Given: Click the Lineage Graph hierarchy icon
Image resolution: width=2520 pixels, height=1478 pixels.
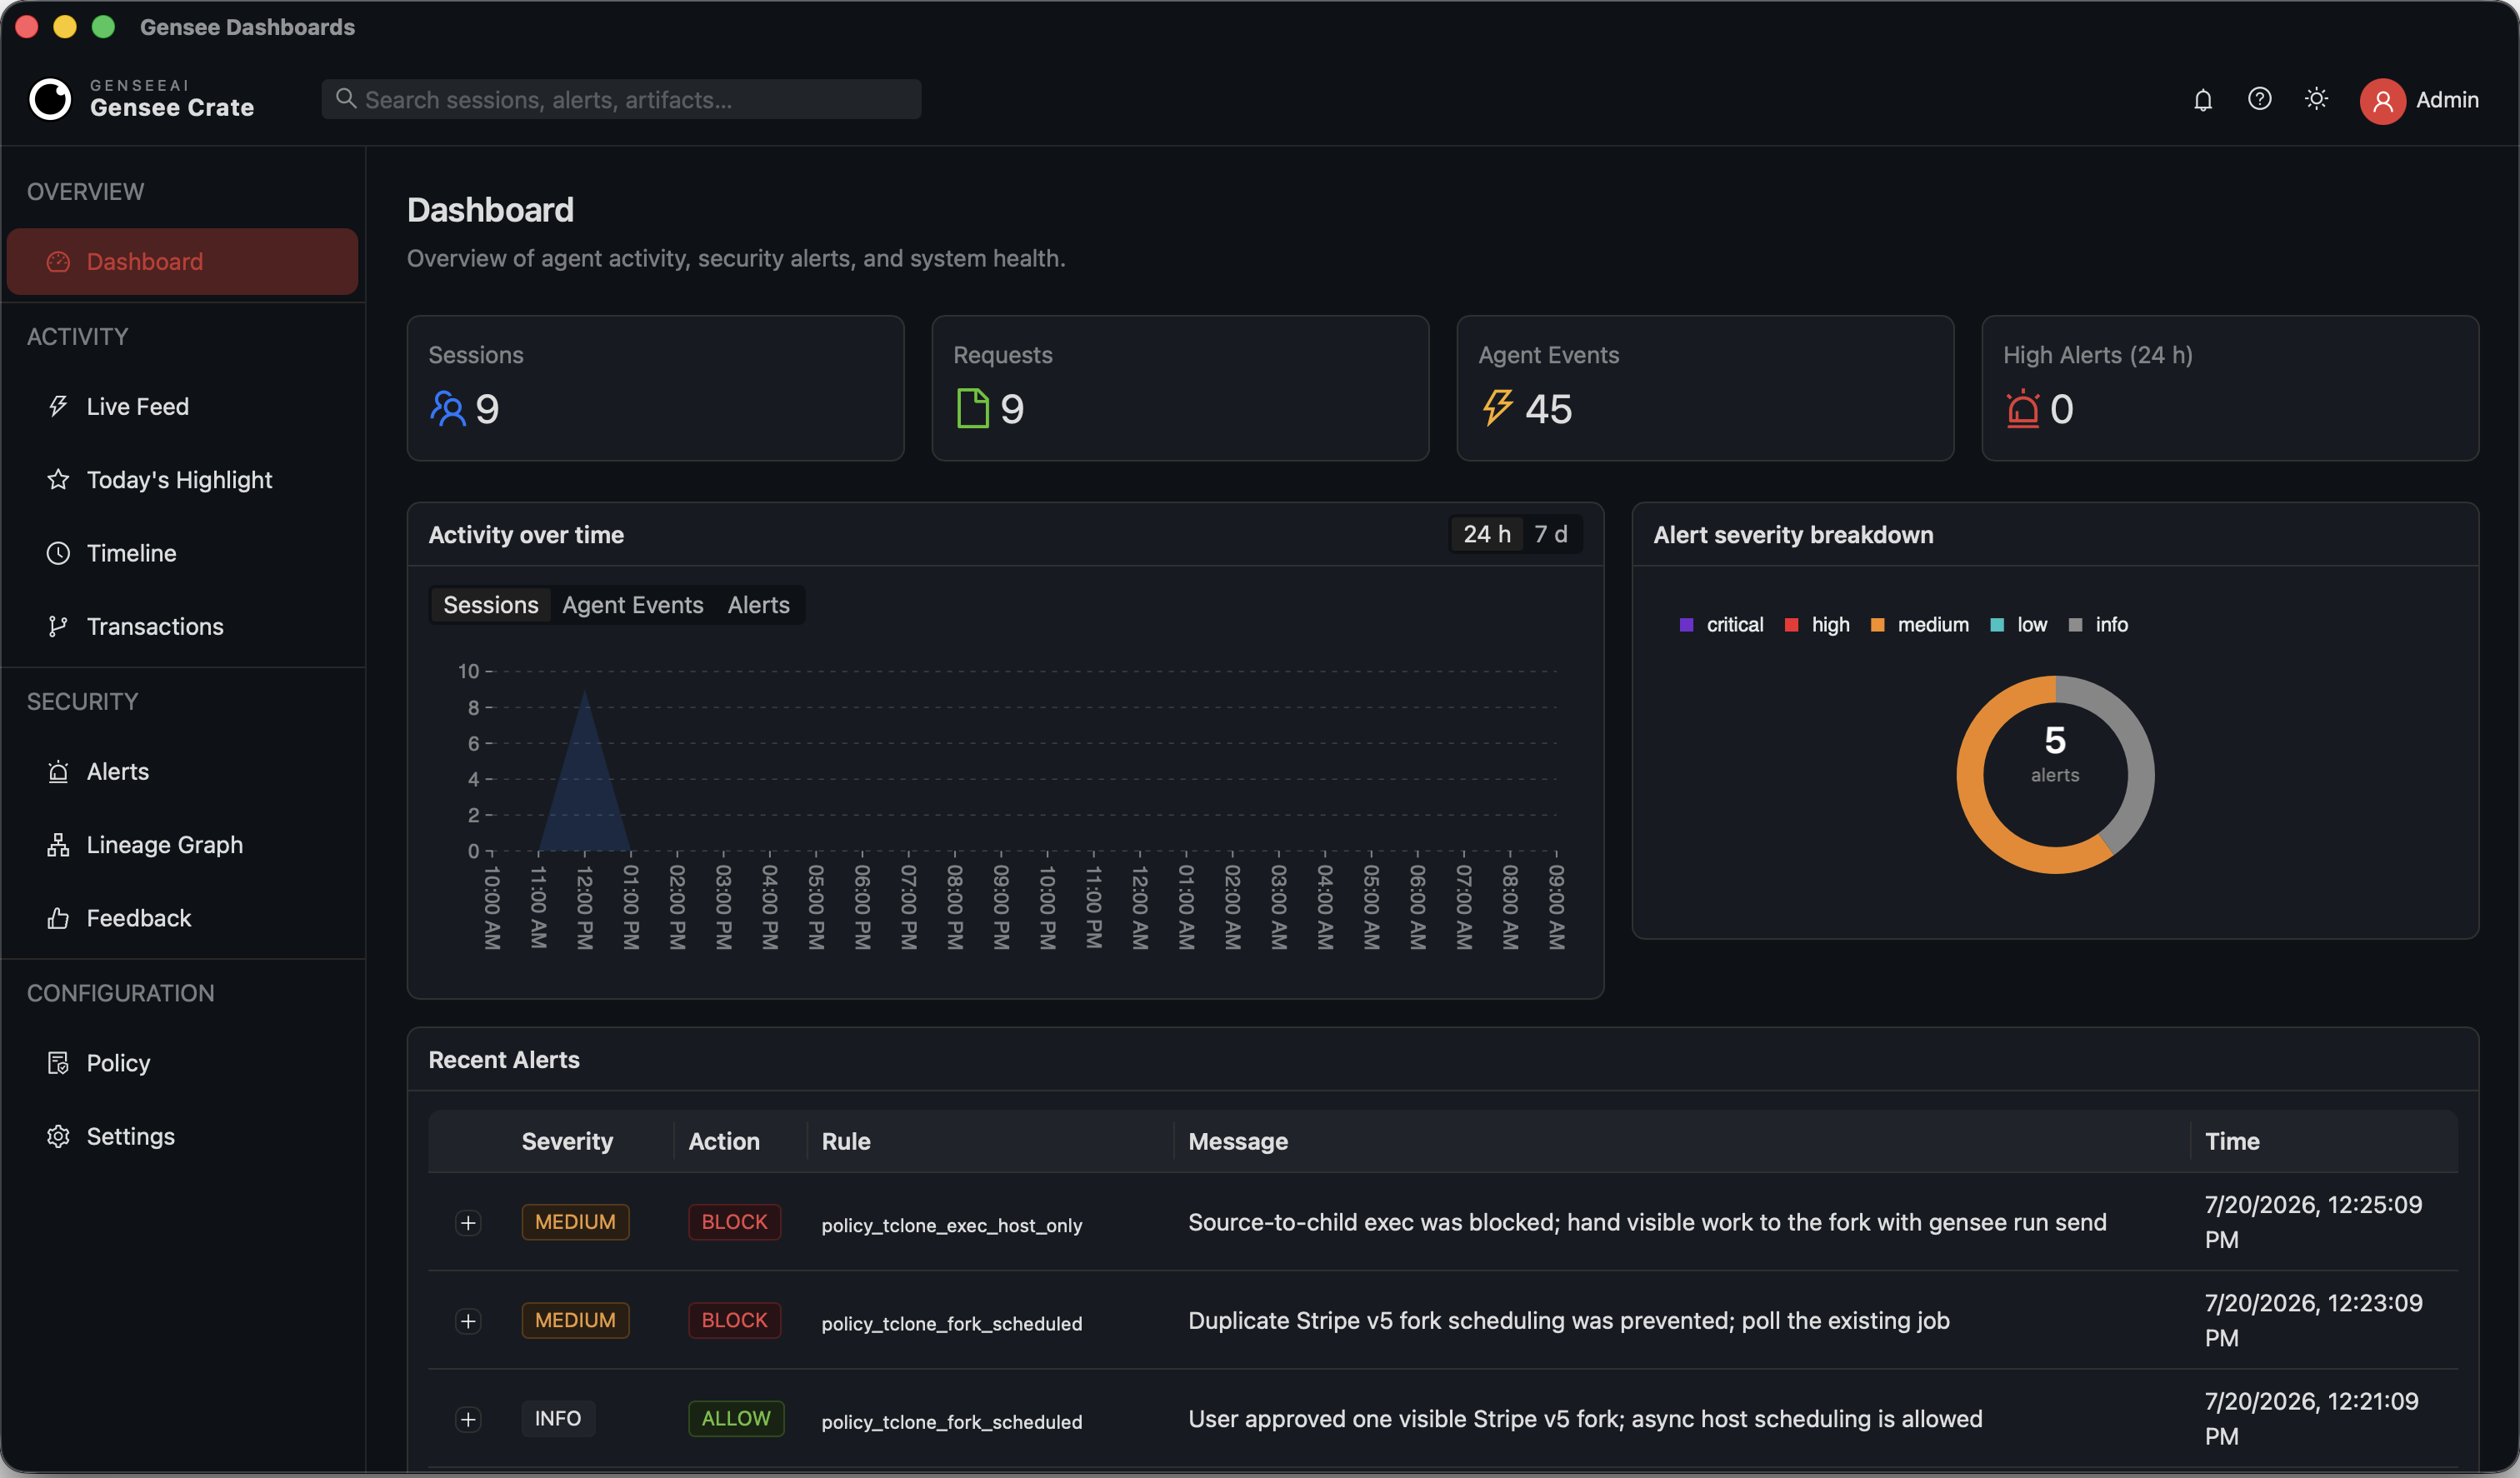Looking at the screenshot, I should (x=58, y=845).
